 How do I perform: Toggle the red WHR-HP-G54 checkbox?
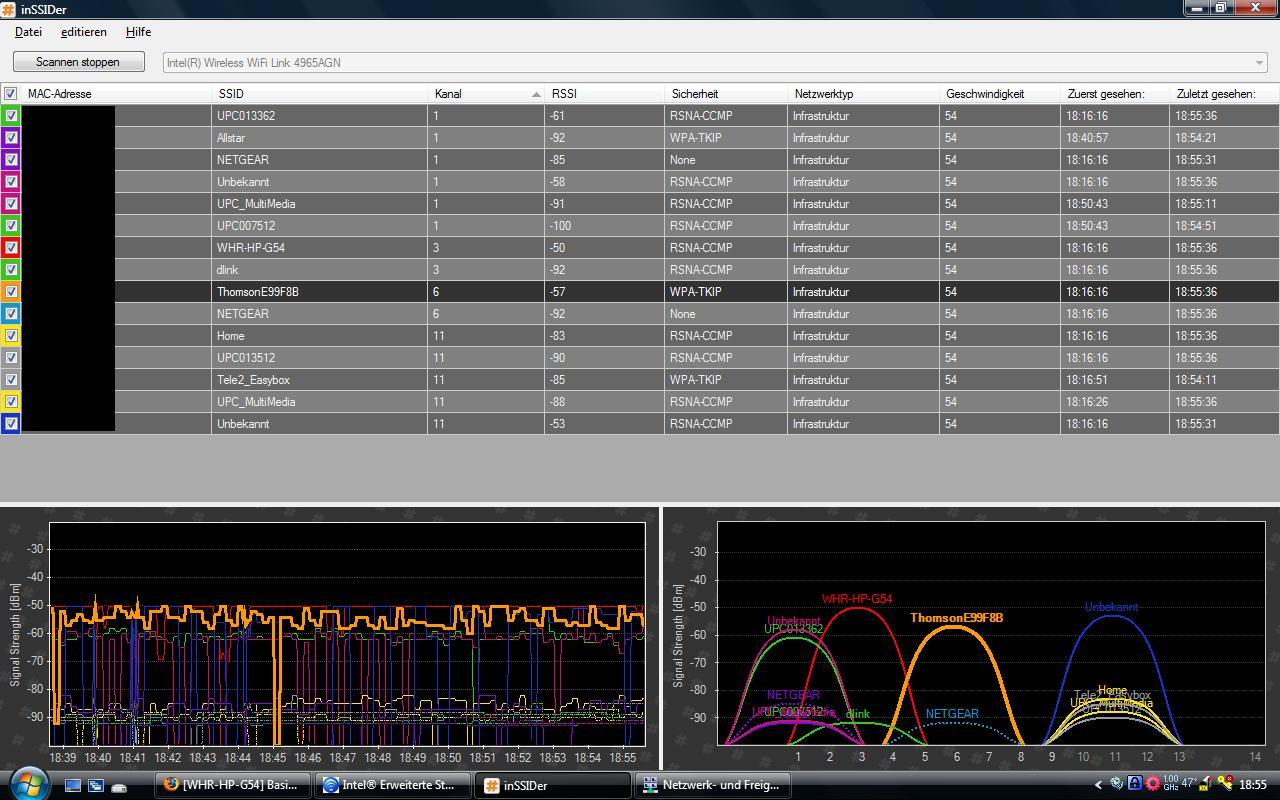tap(11, 247)
